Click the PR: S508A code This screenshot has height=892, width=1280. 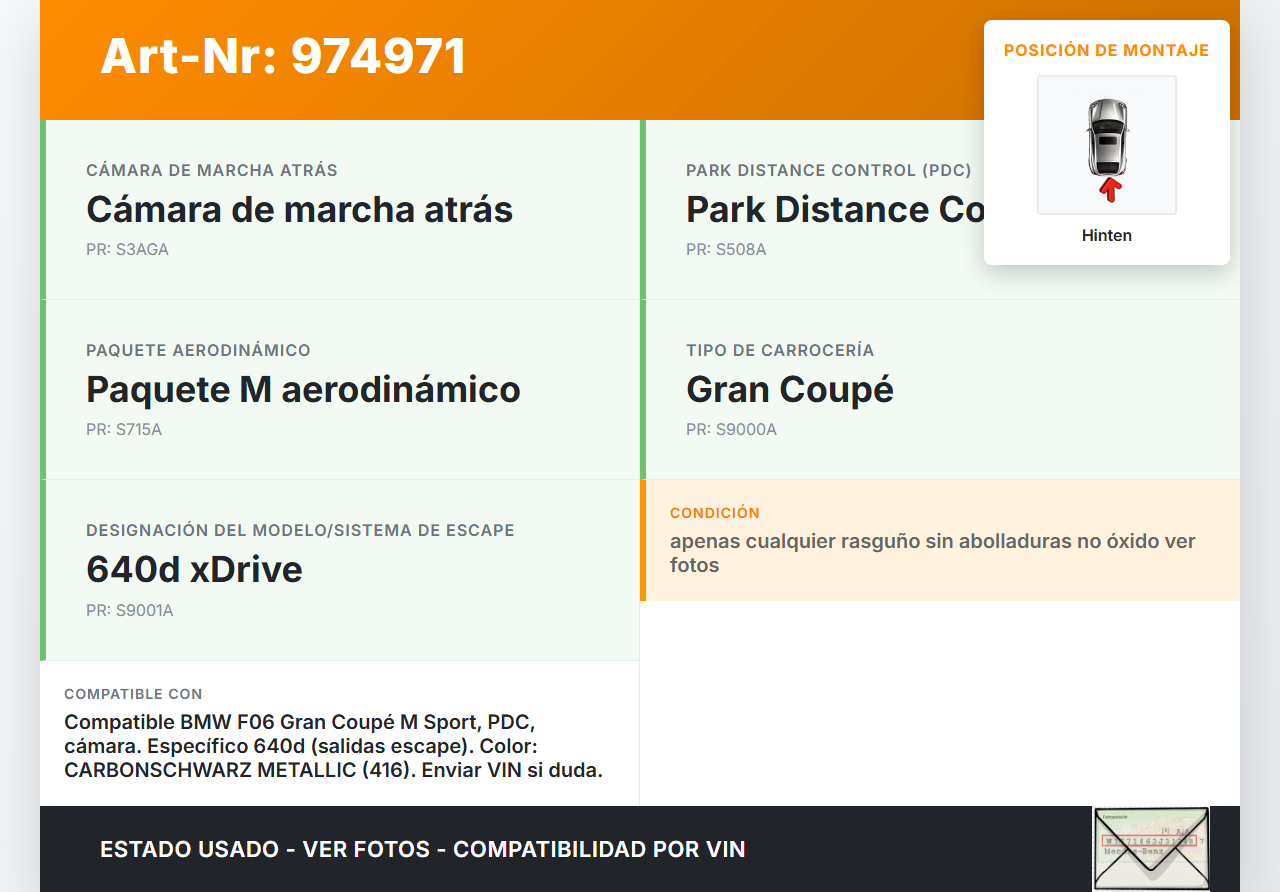(x=726, y=250)
